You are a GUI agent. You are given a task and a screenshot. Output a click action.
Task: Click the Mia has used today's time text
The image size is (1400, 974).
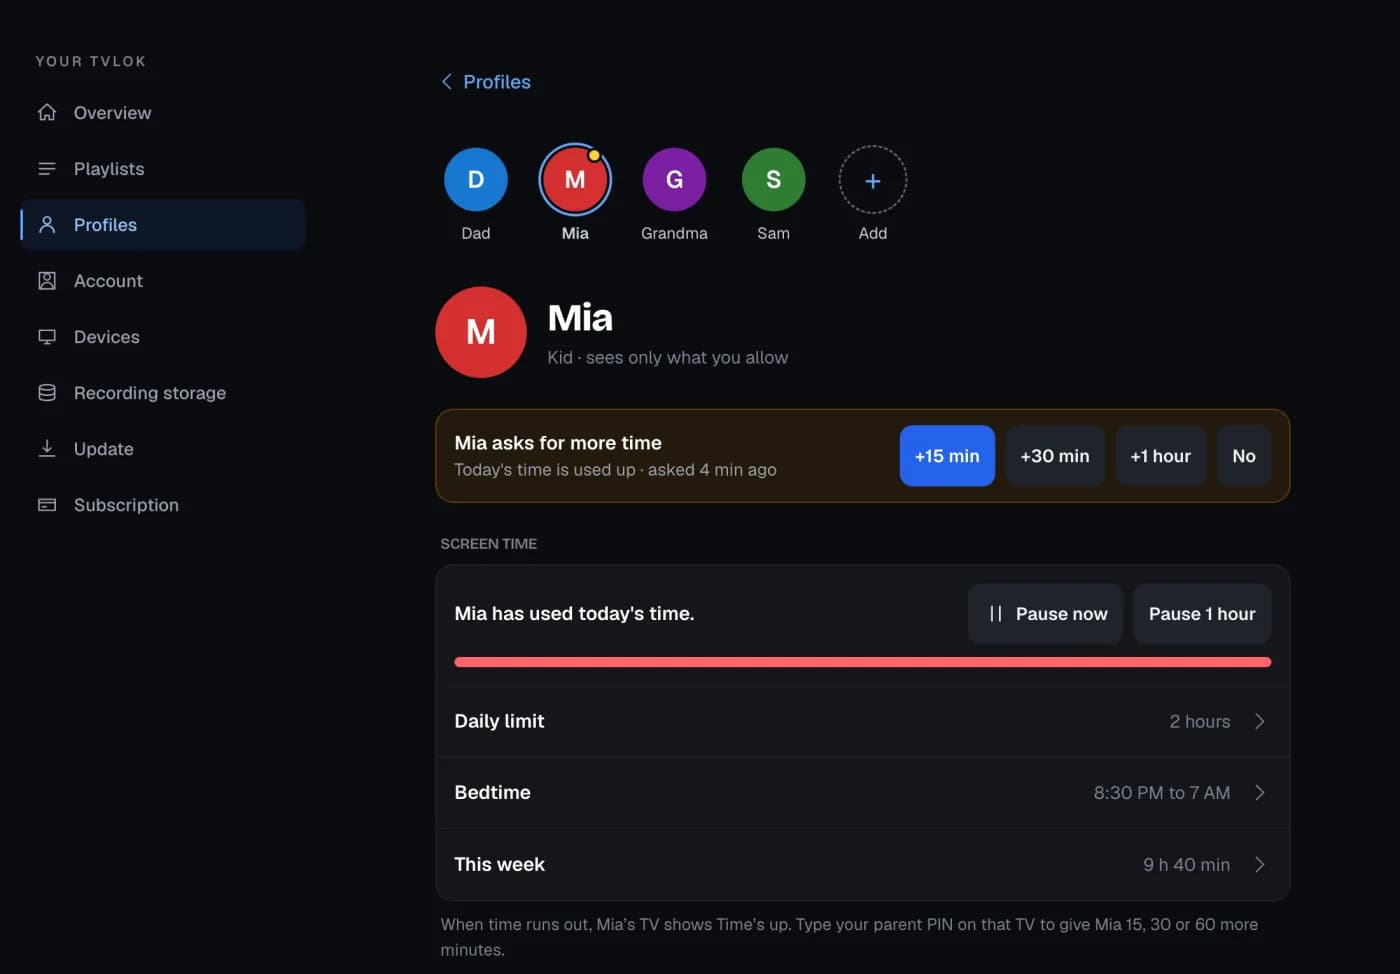pos(574,614)
